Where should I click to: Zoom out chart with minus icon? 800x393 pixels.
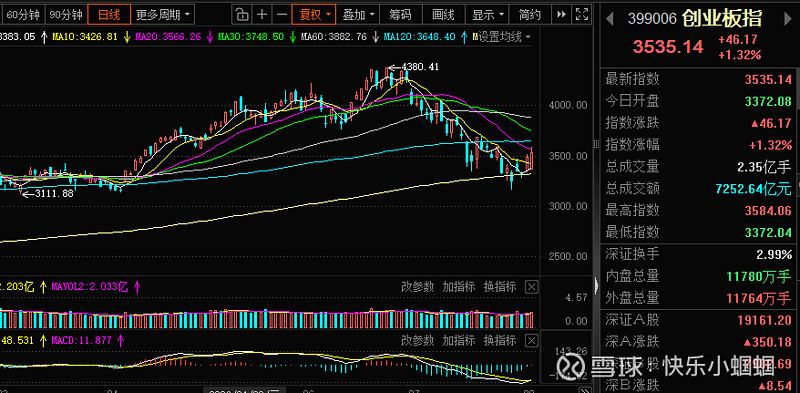pos(281,14)
